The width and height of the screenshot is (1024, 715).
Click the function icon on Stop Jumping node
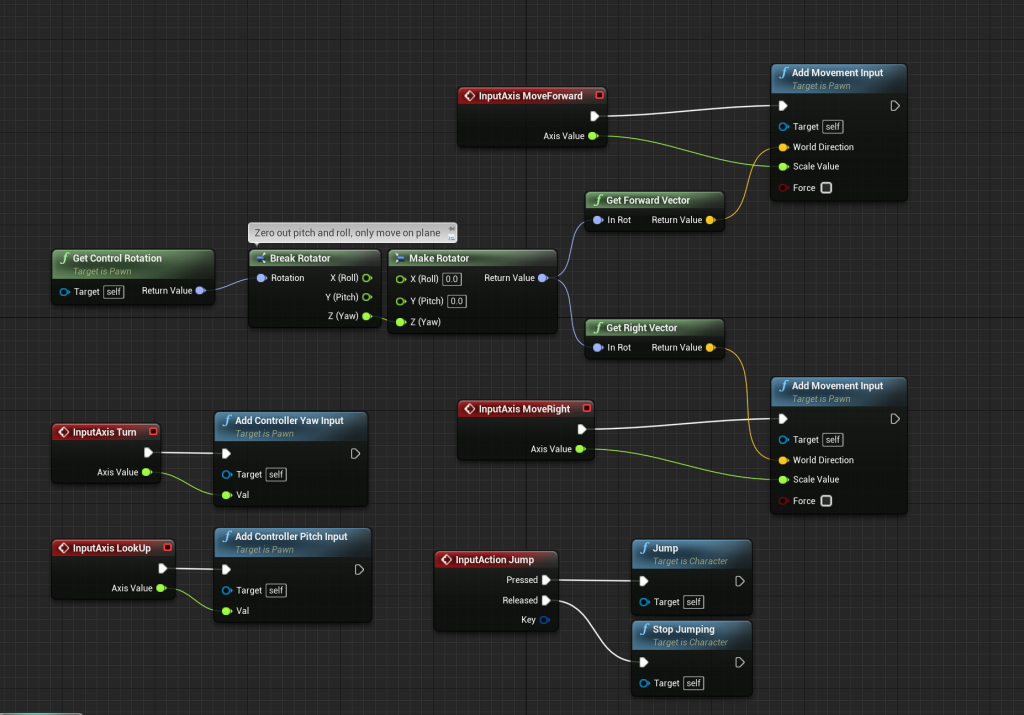click(643, 630)
